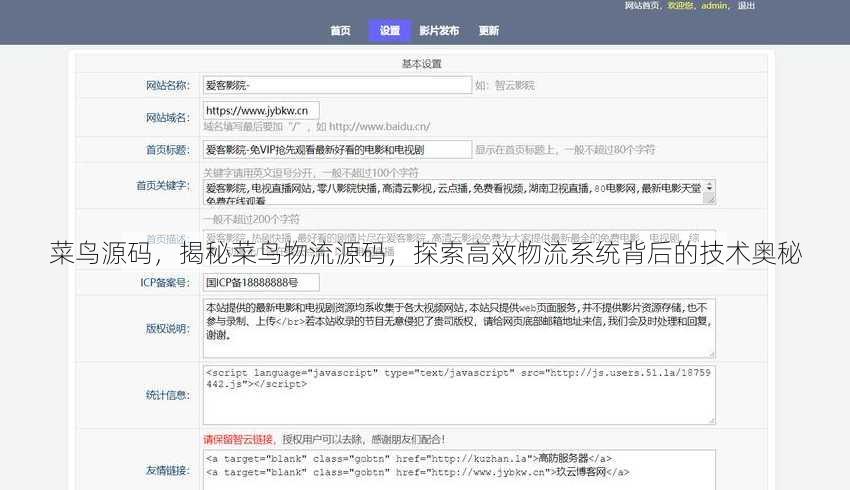
Task: Switch to the 更新 tab
Action: pyautogui.click(x=488, y=30)
